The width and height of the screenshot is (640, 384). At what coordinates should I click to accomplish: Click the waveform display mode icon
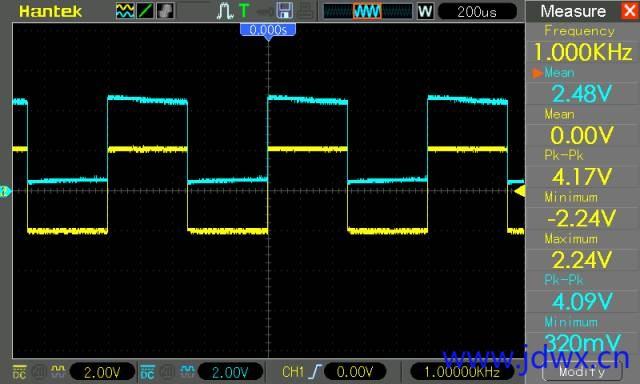pyautogui.click(x=125, y=11)
